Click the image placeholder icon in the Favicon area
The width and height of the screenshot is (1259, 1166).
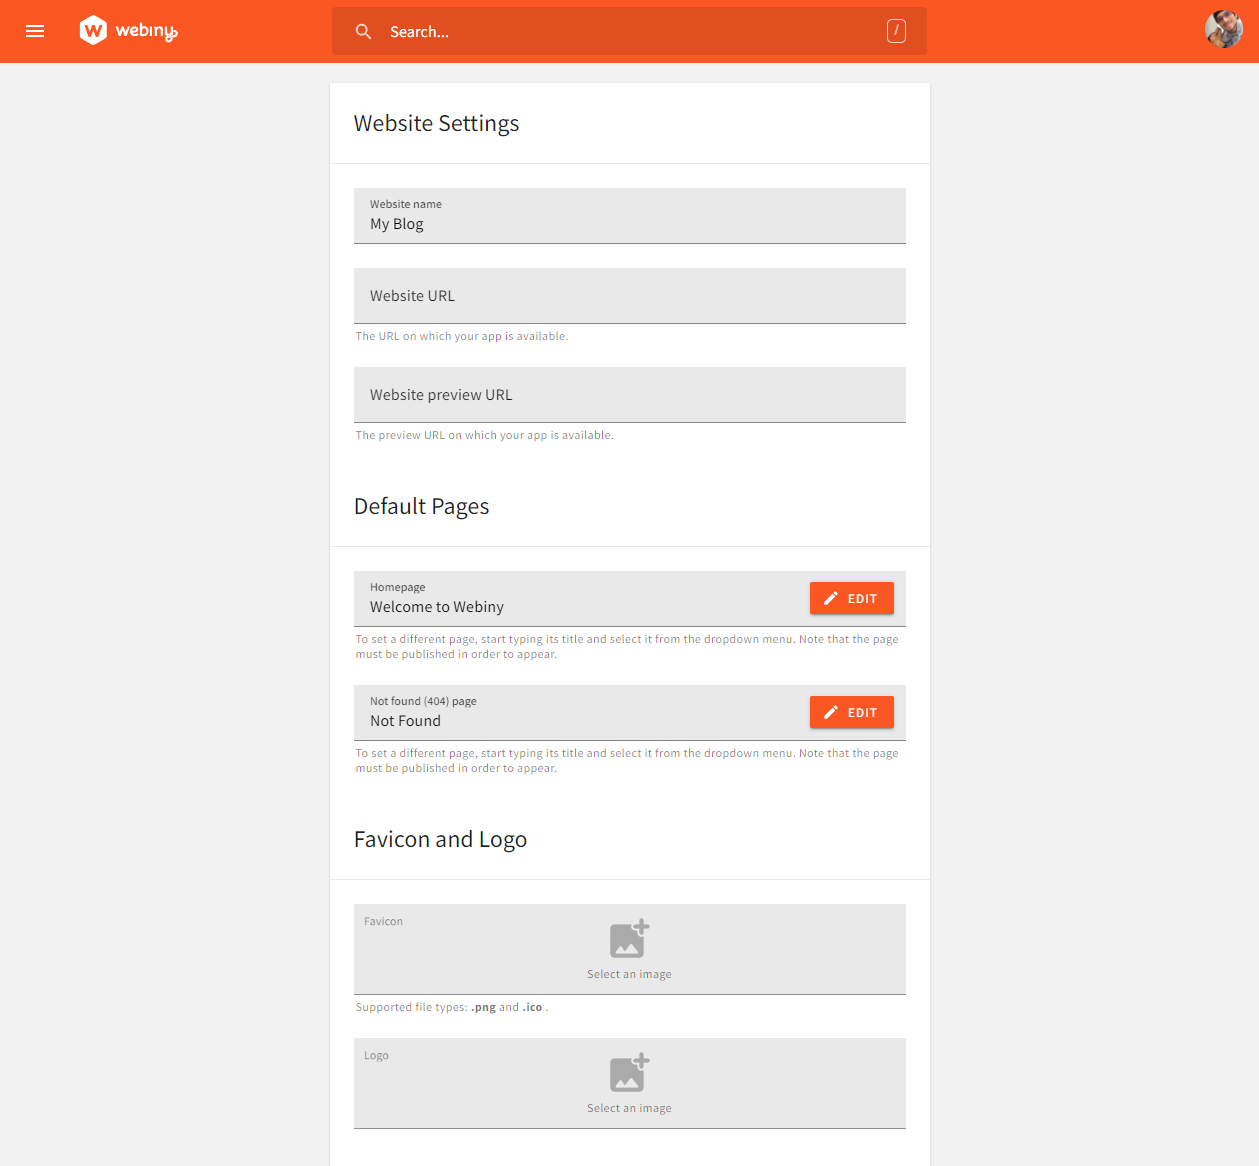coord(629,938)
